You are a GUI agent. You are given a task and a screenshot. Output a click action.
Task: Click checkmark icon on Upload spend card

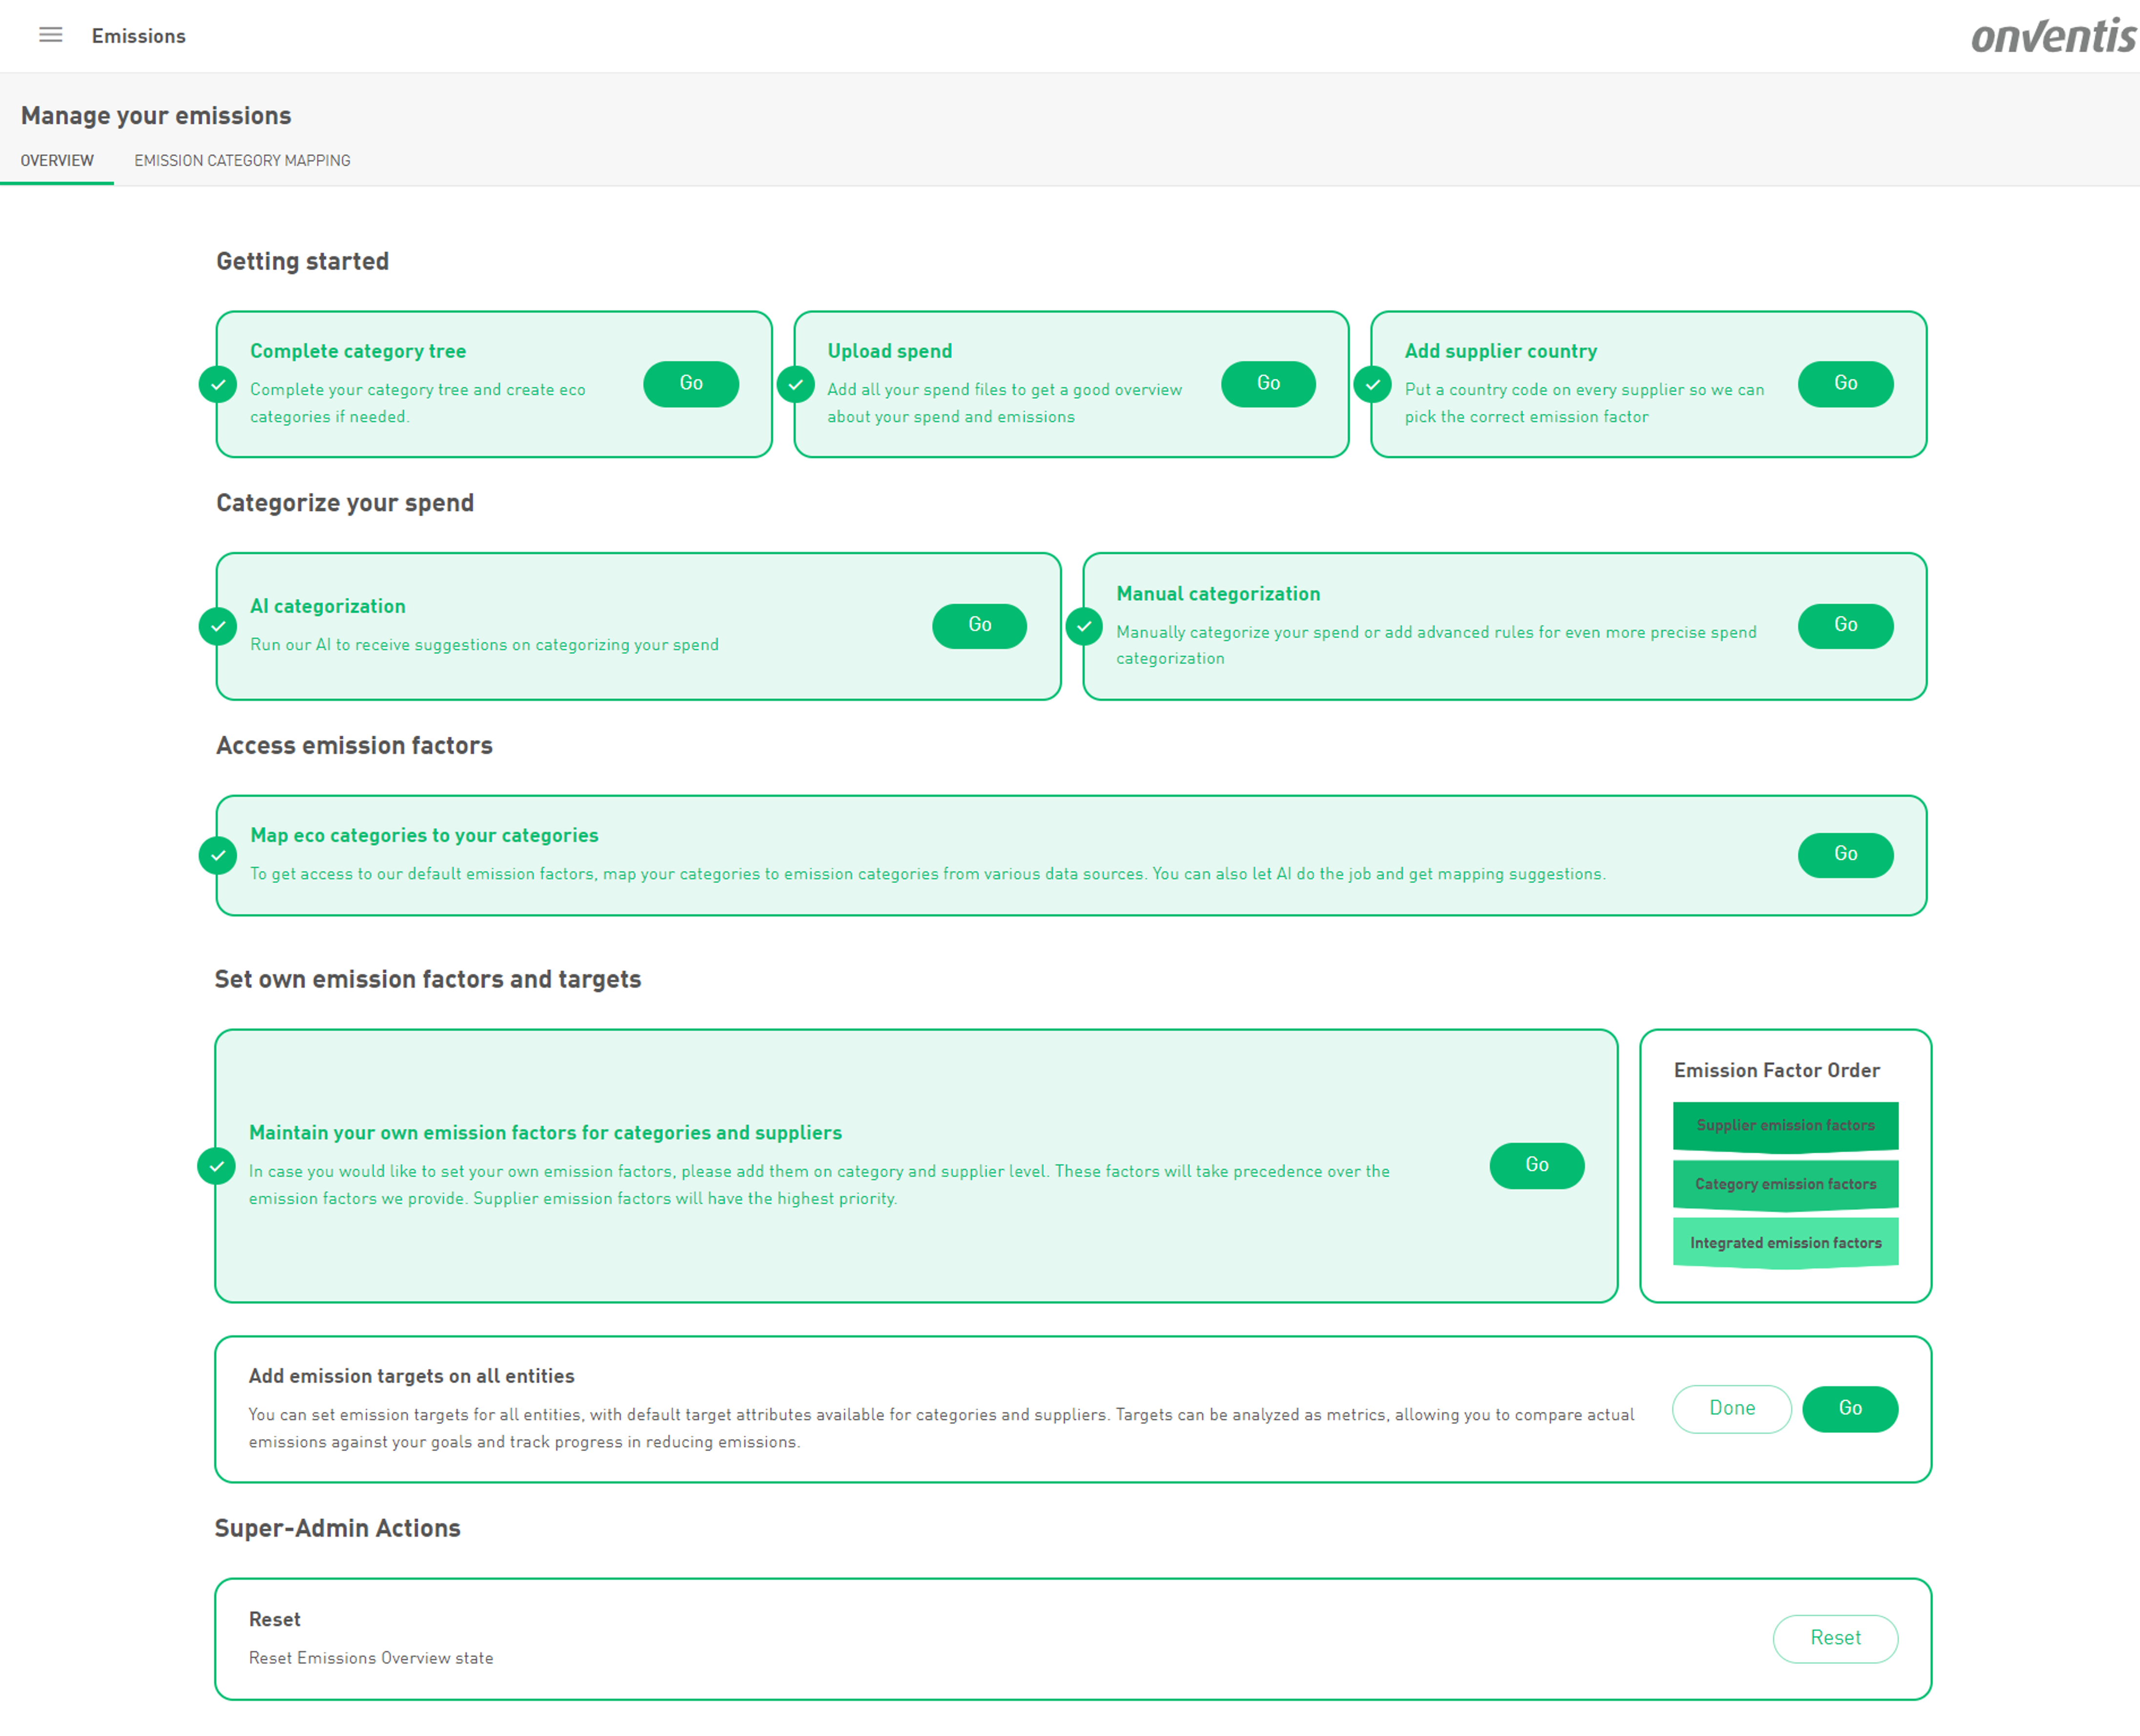(796, 384)
